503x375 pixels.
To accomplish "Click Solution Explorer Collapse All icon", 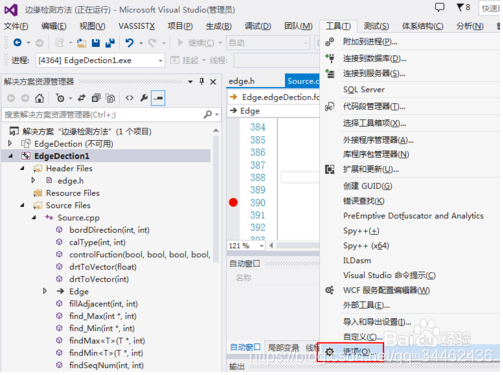I will [96, 98].
